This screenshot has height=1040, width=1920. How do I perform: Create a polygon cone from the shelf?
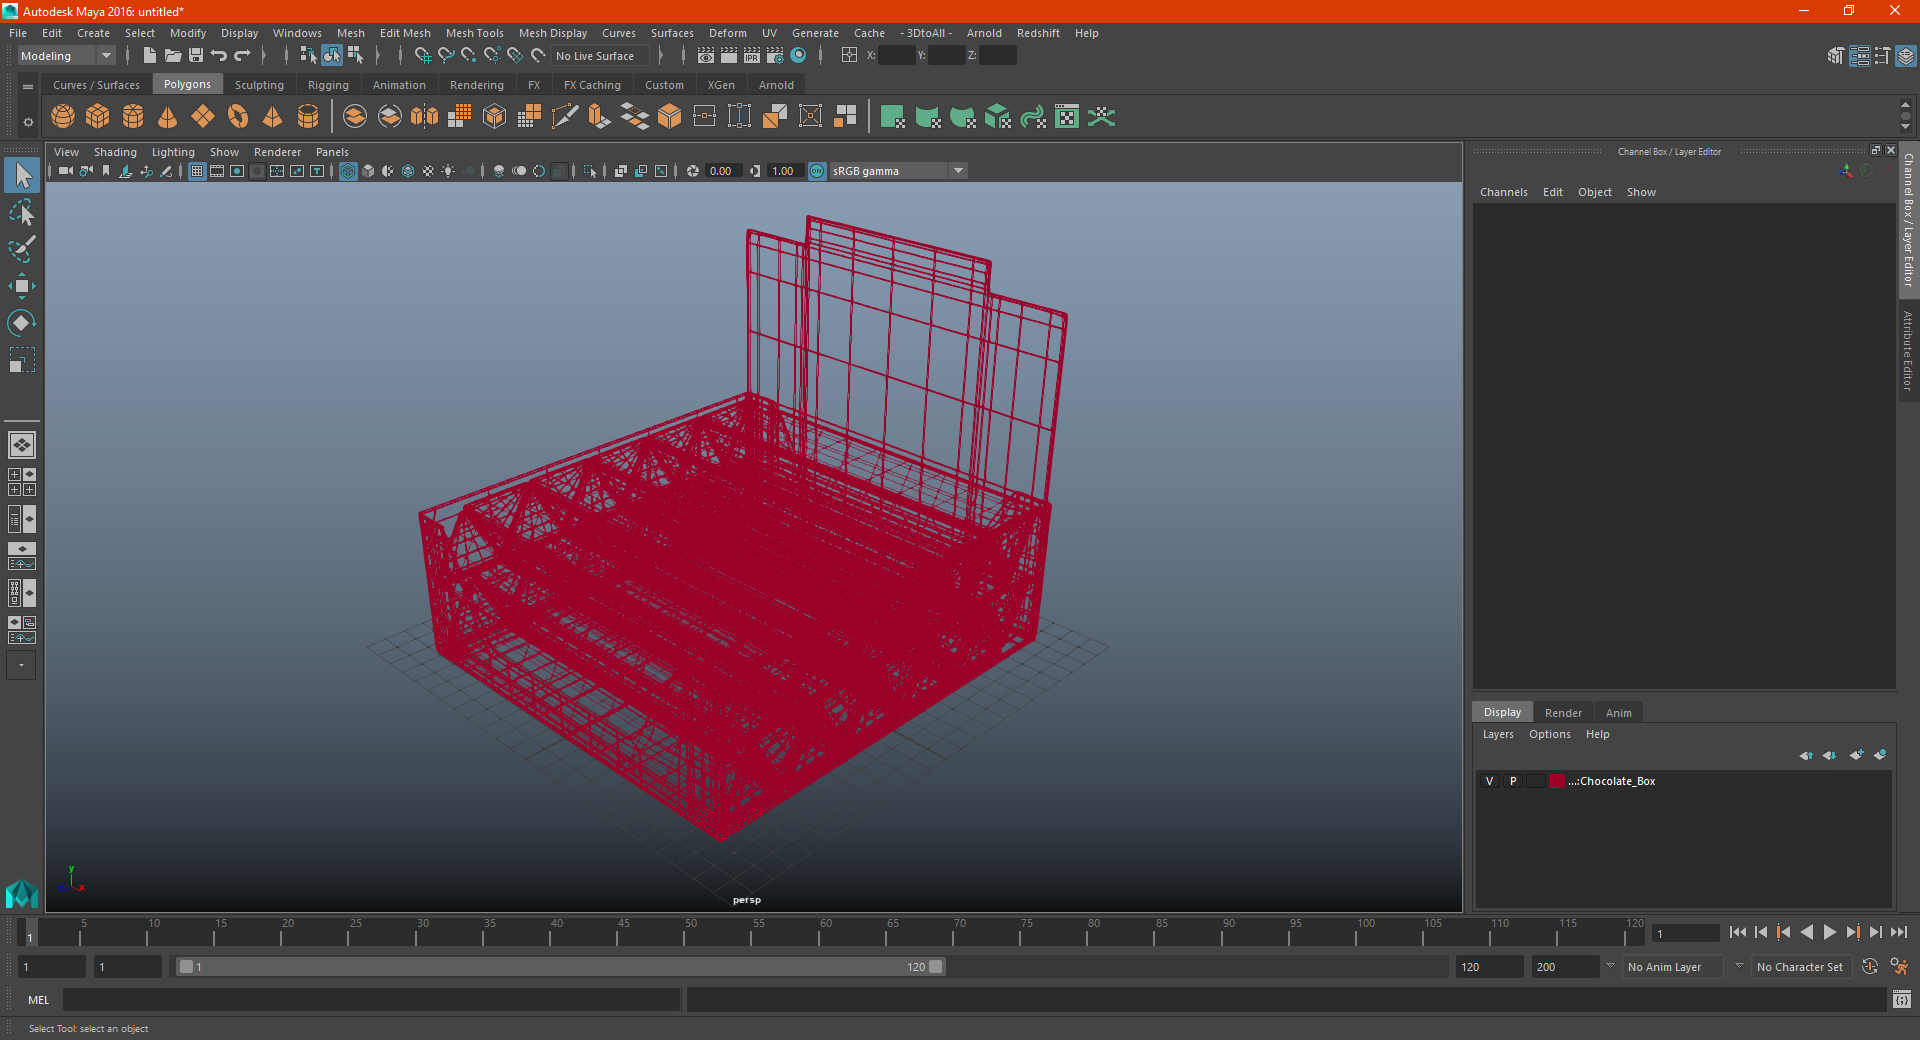[168, 117]
